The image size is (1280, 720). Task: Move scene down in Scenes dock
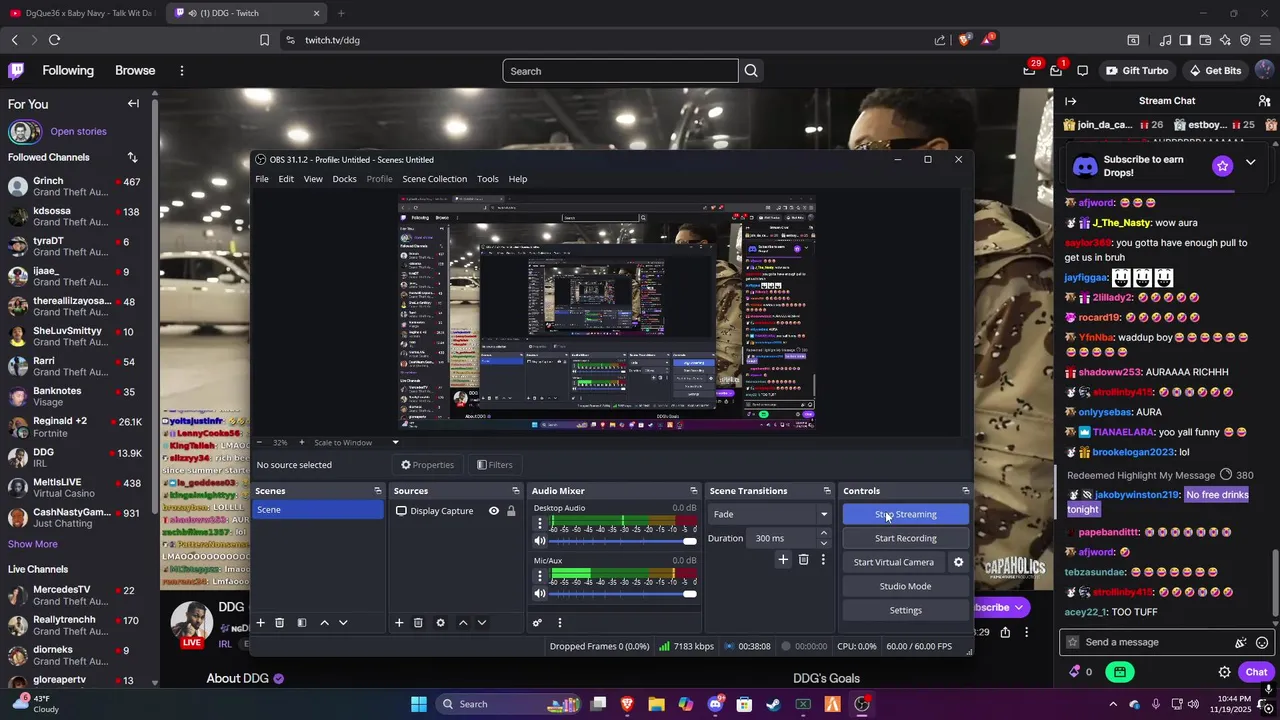[x=343, y=622]
